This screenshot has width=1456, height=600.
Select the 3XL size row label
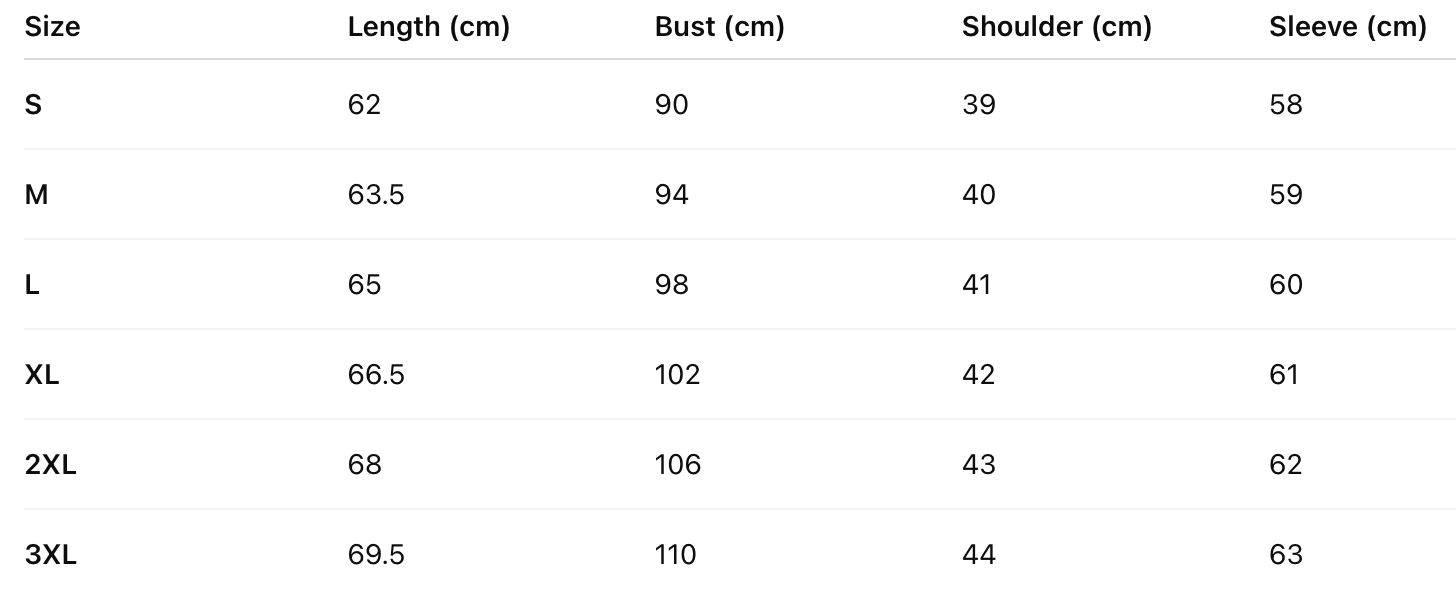(50, 555)
